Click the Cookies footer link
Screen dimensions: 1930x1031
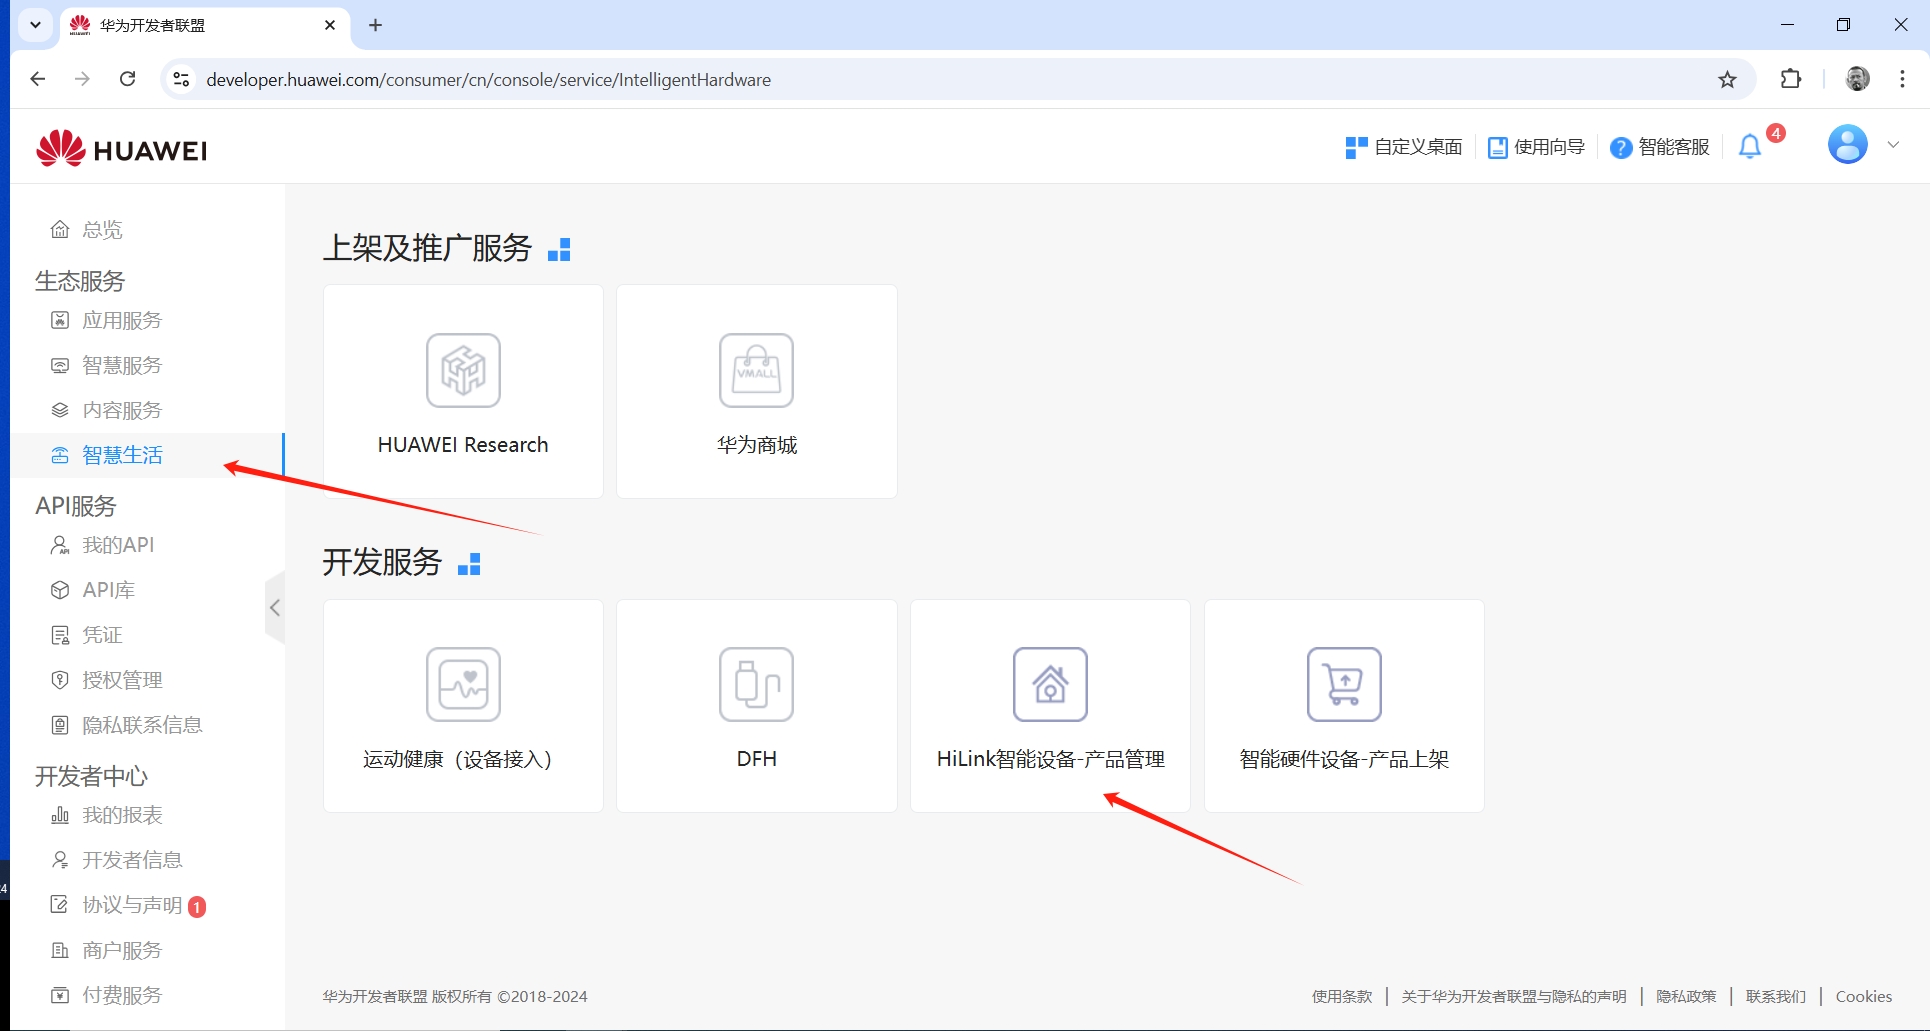(x=1864, y=996)
